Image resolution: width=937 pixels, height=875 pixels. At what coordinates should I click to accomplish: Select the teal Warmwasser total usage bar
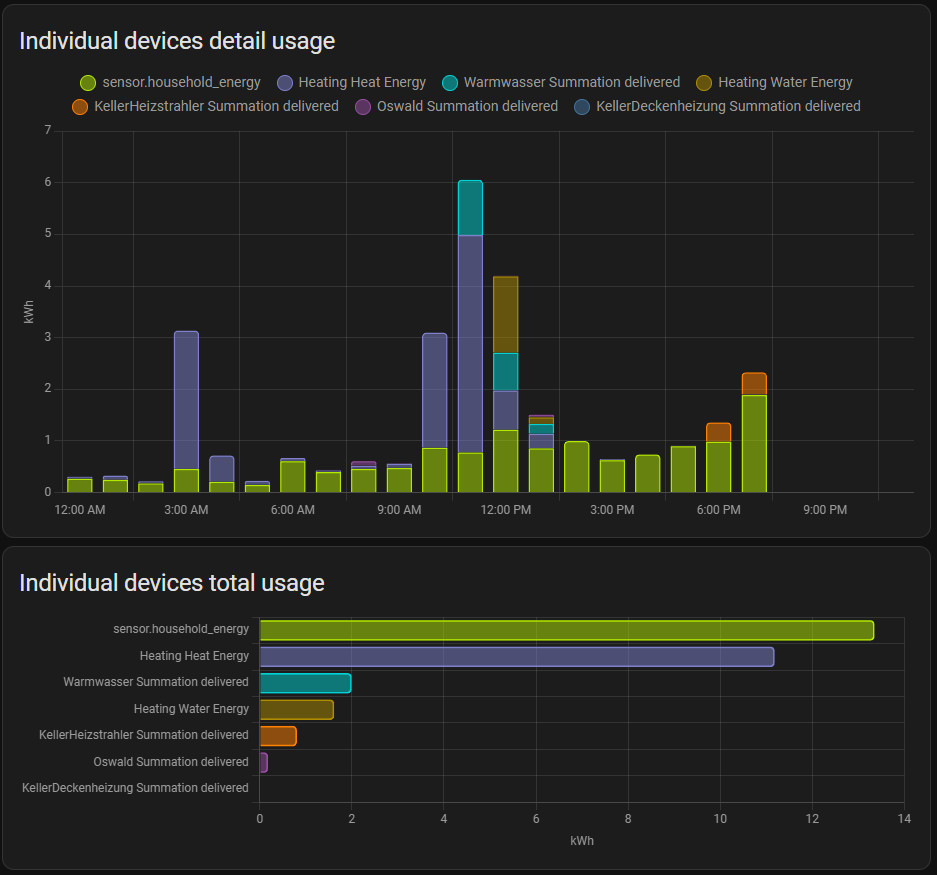point(305,683)
